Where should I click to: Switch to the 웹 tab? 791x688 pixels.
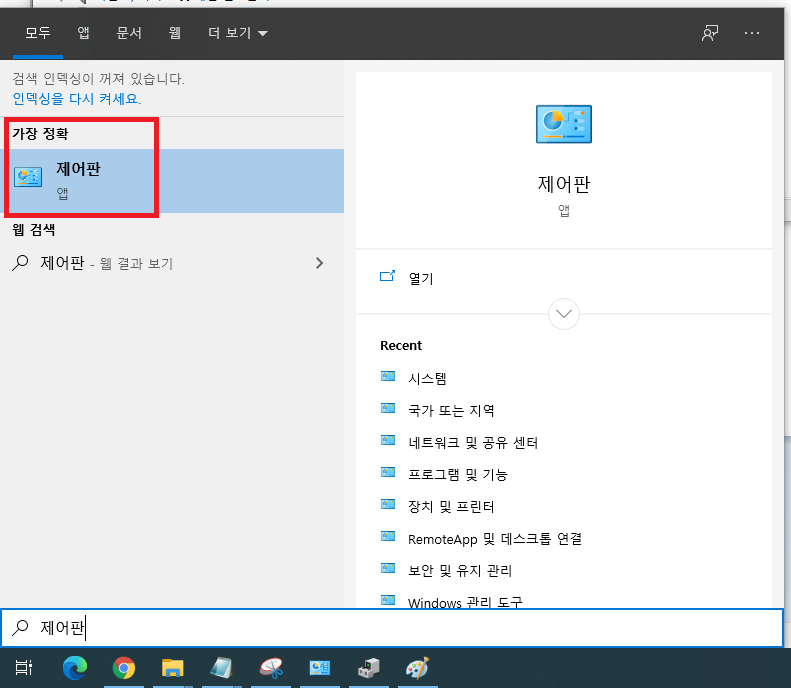[x=175, y=33]
